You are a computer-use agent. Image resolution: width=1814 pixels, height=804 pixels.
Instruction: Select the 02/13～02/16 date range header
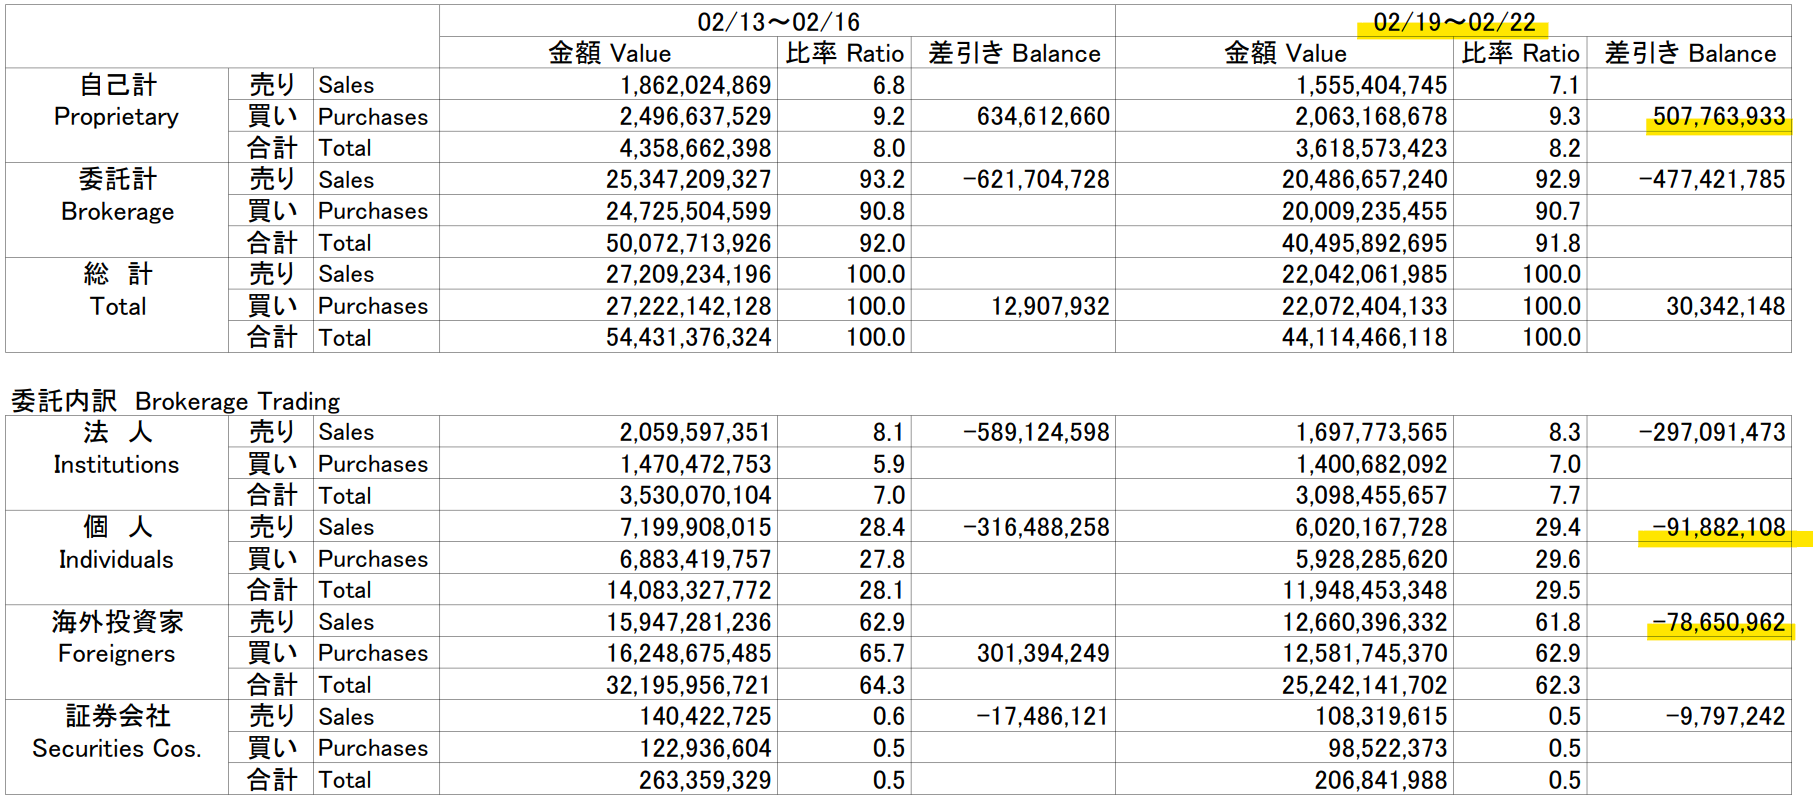click(777, 22)
